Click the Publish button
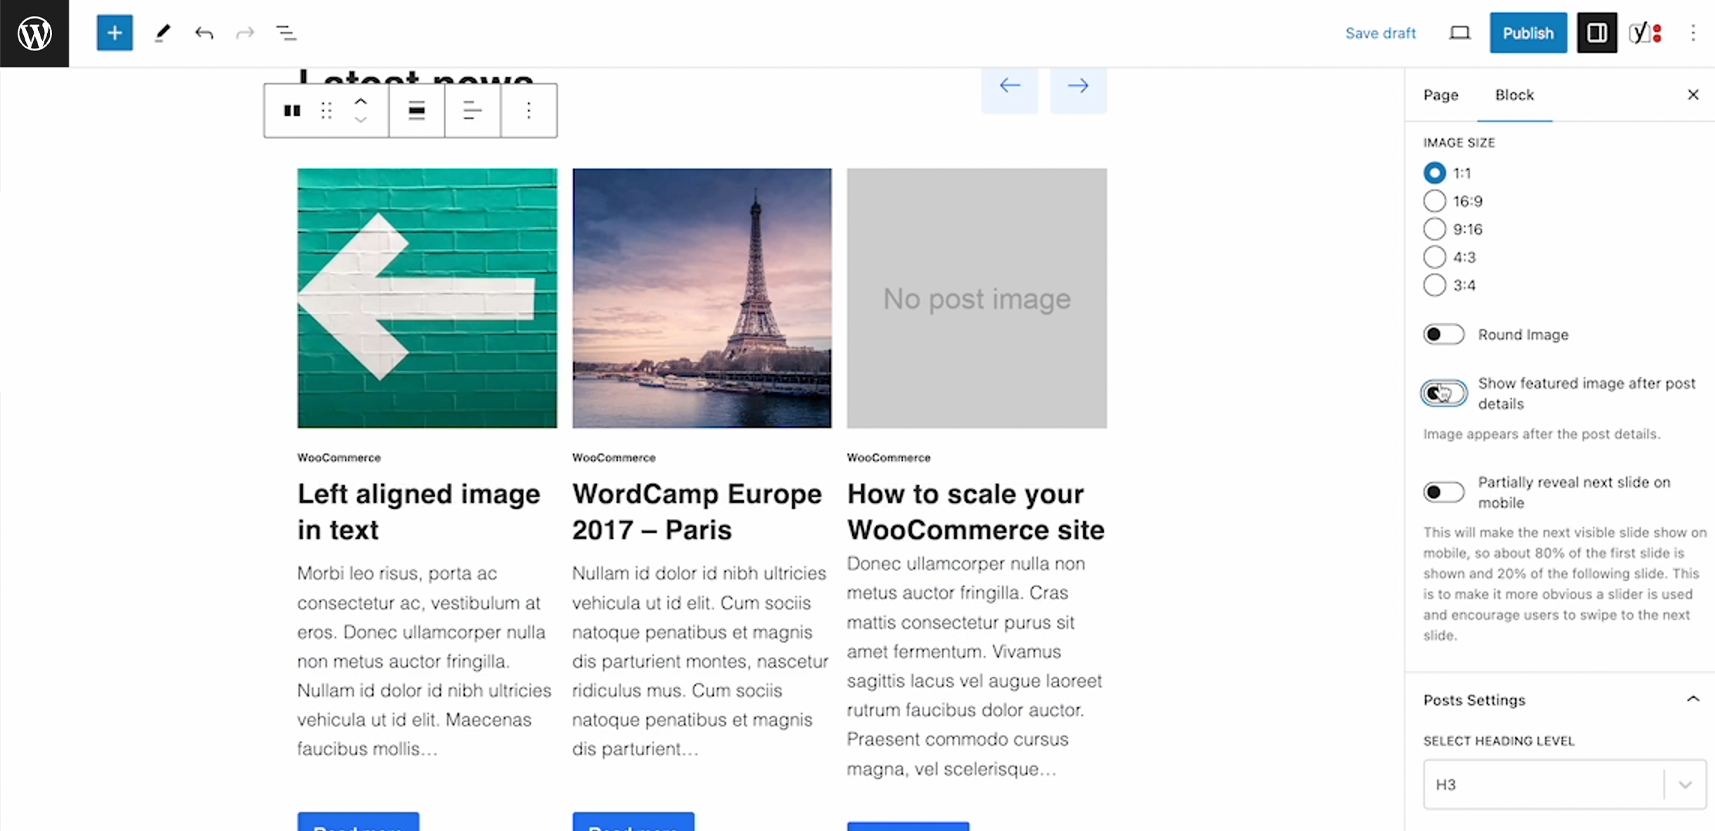 click(1528, 33)
